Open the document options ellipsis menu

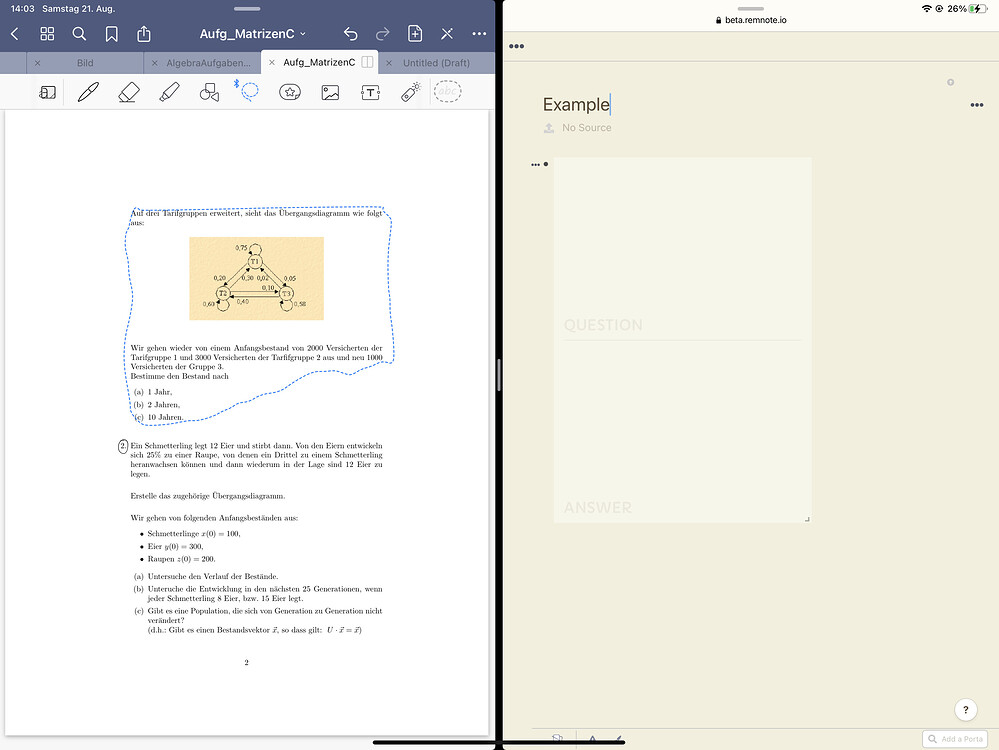[x=479, y=33]
